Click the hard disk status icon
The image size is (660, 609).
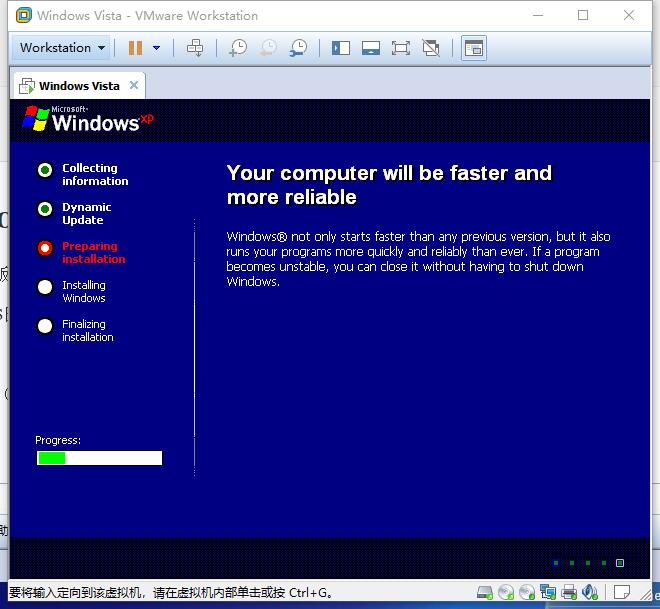click(x=485, y=593)
